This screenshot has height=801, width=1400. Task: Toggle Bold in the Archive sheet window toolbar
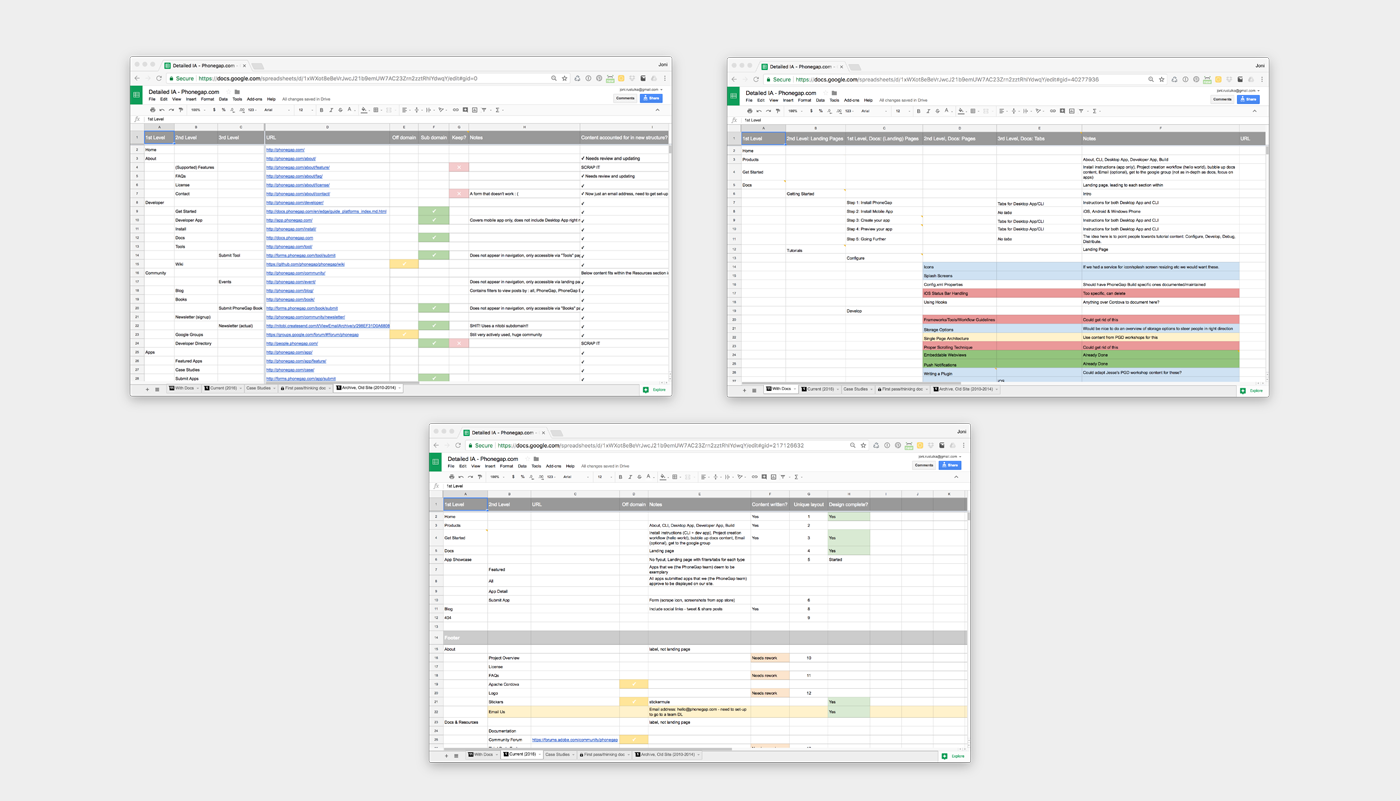(x=321, y=110)
